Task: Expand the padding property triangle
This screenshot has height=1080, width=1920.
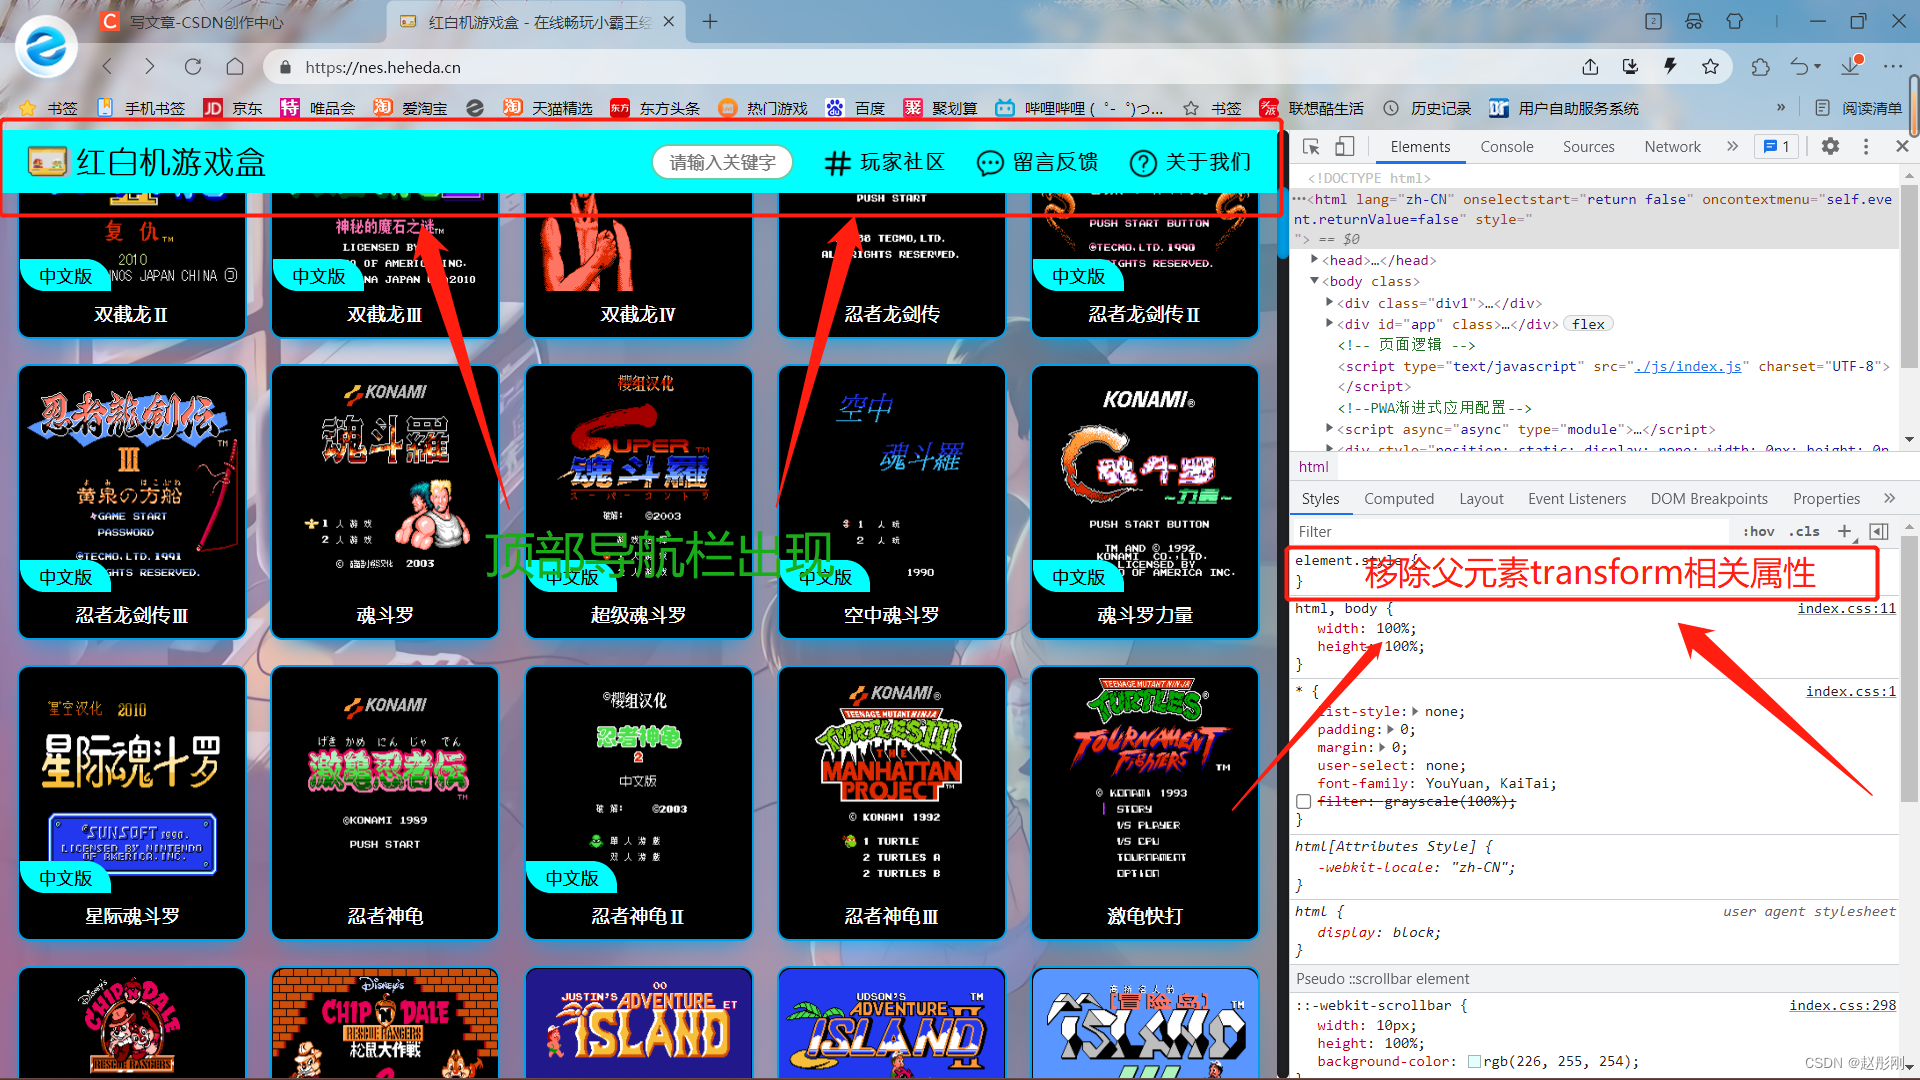Action: coord(1390,729)
